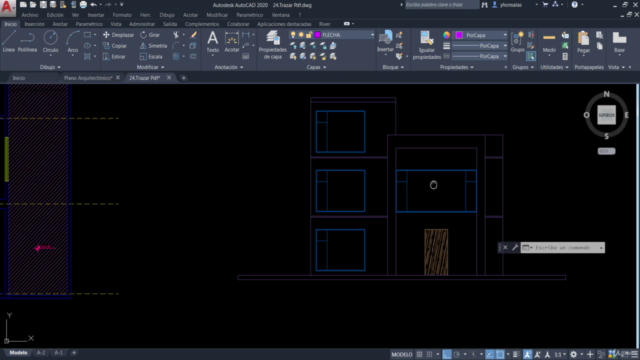The image size is (640, 360).
Task: Activate the Escala (scale) tool
Action: coord(151,57)
